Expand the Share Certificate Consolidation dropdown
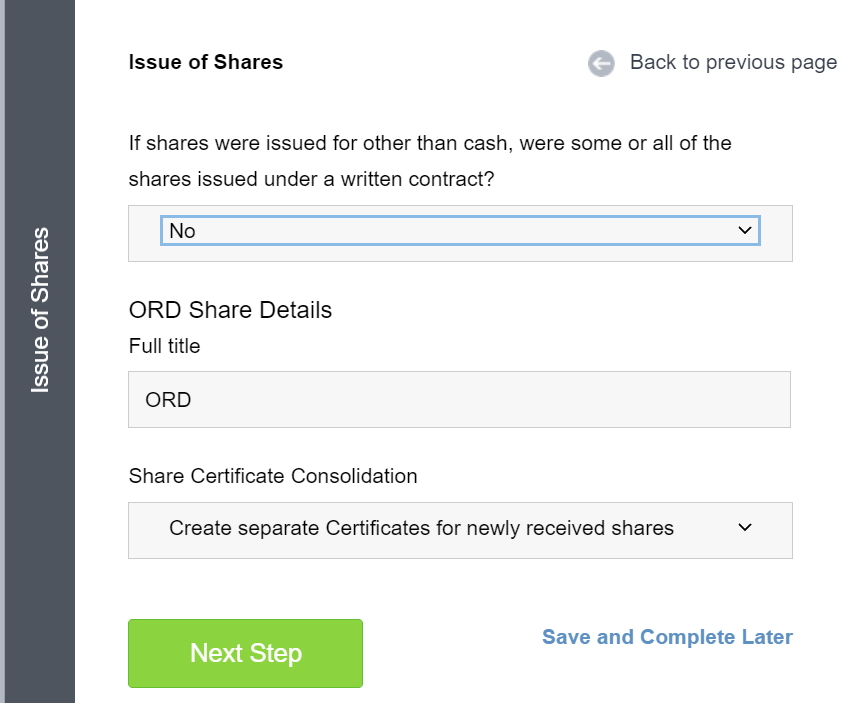The width and height of the screenshot is (850, 703). click(x=460, y=530)
